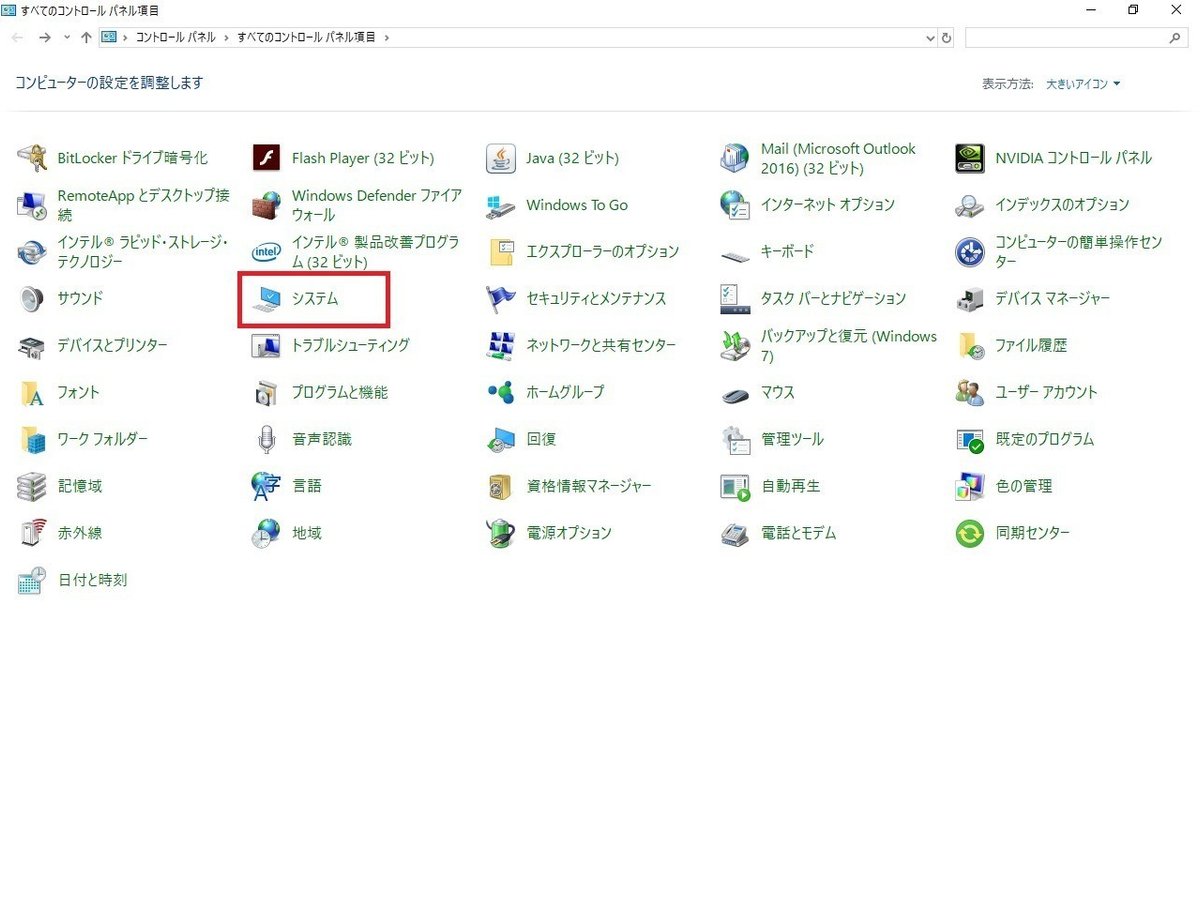Click the intel 製品改善プログラム icon
This screenshot has height=923, width=1200.
pyautogui.click(x=266, y=252)
